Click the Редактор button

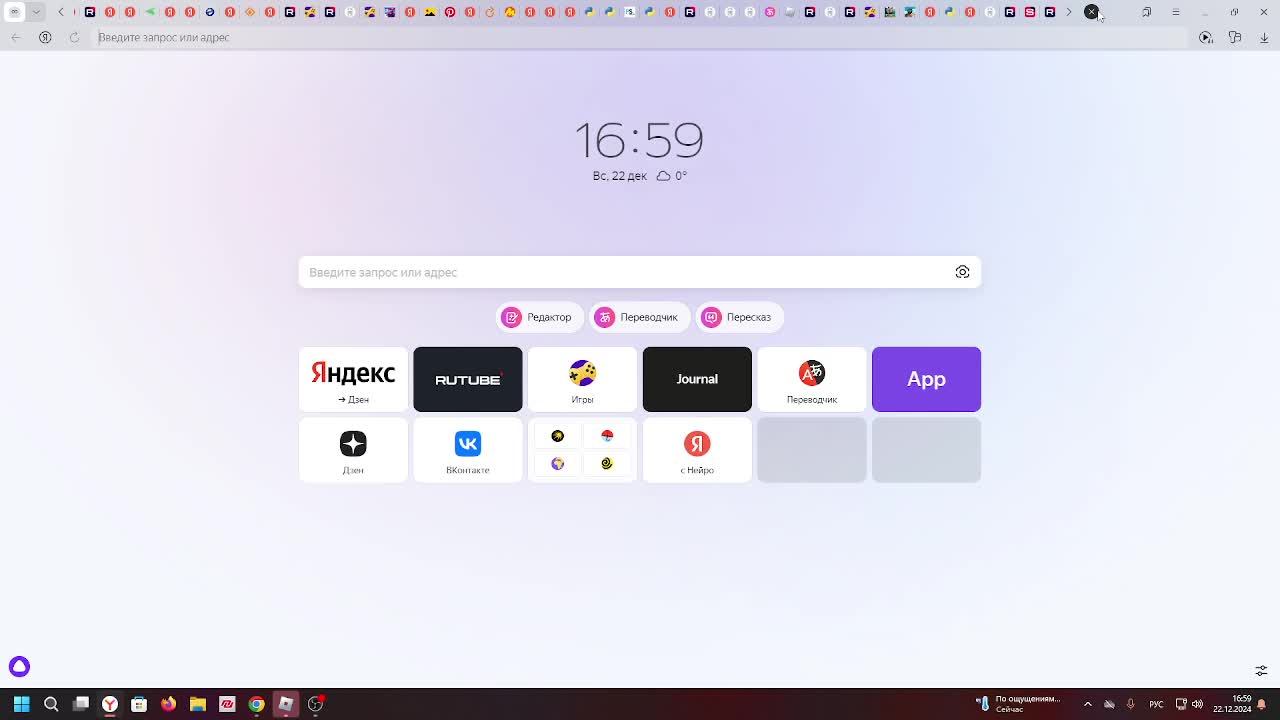[539, 317]
